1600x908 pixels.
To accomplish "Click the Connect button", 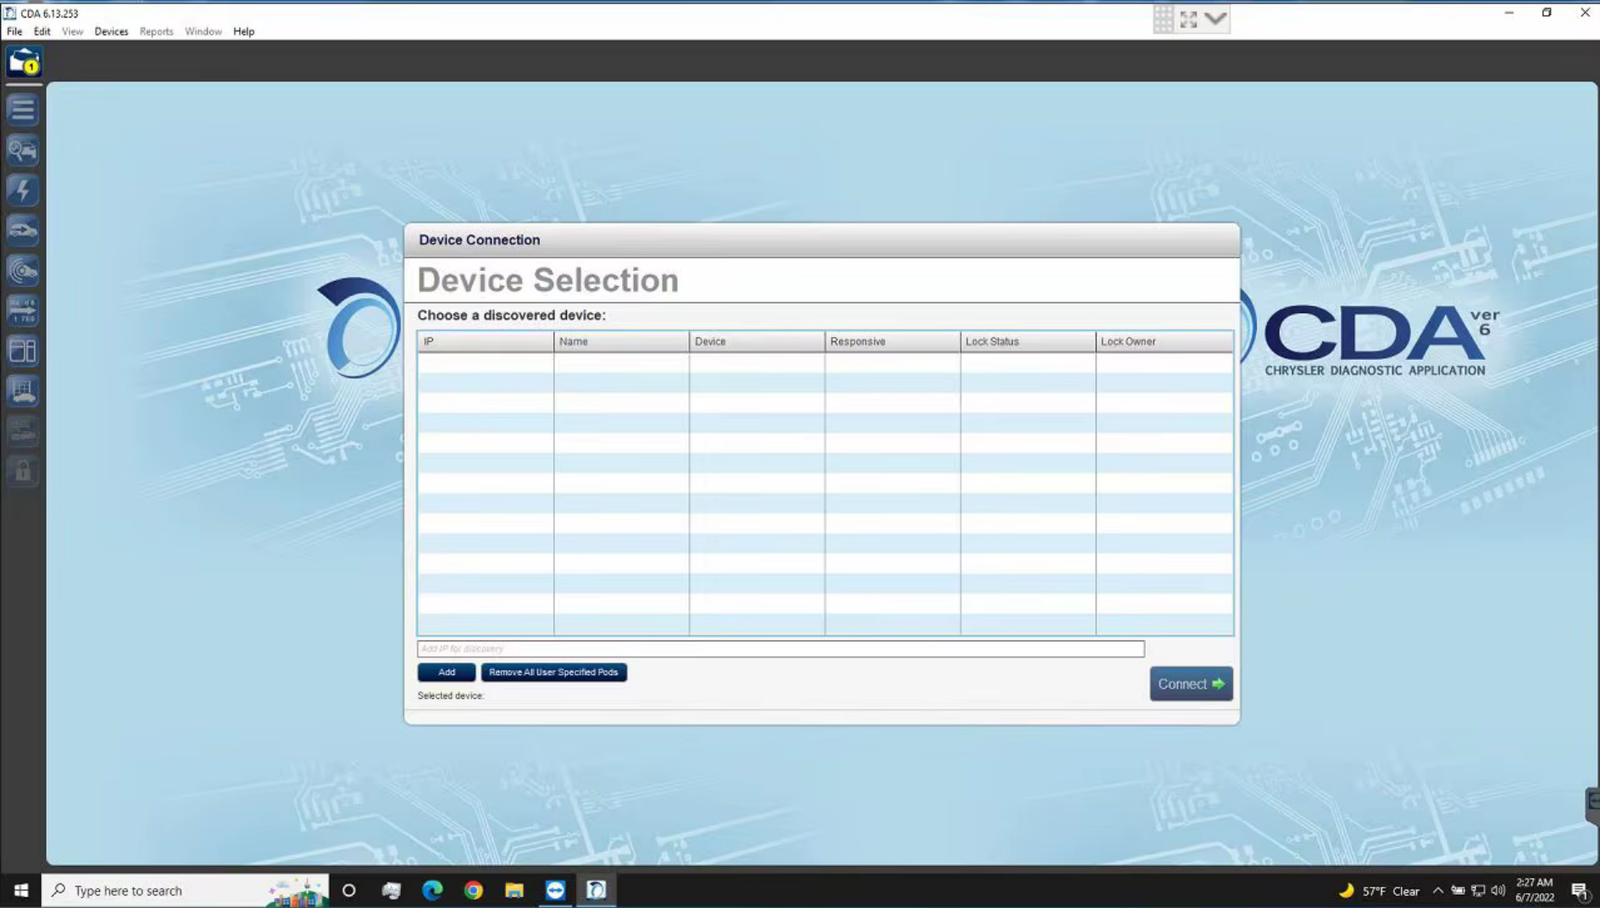I will click(x=1190, y=683).
